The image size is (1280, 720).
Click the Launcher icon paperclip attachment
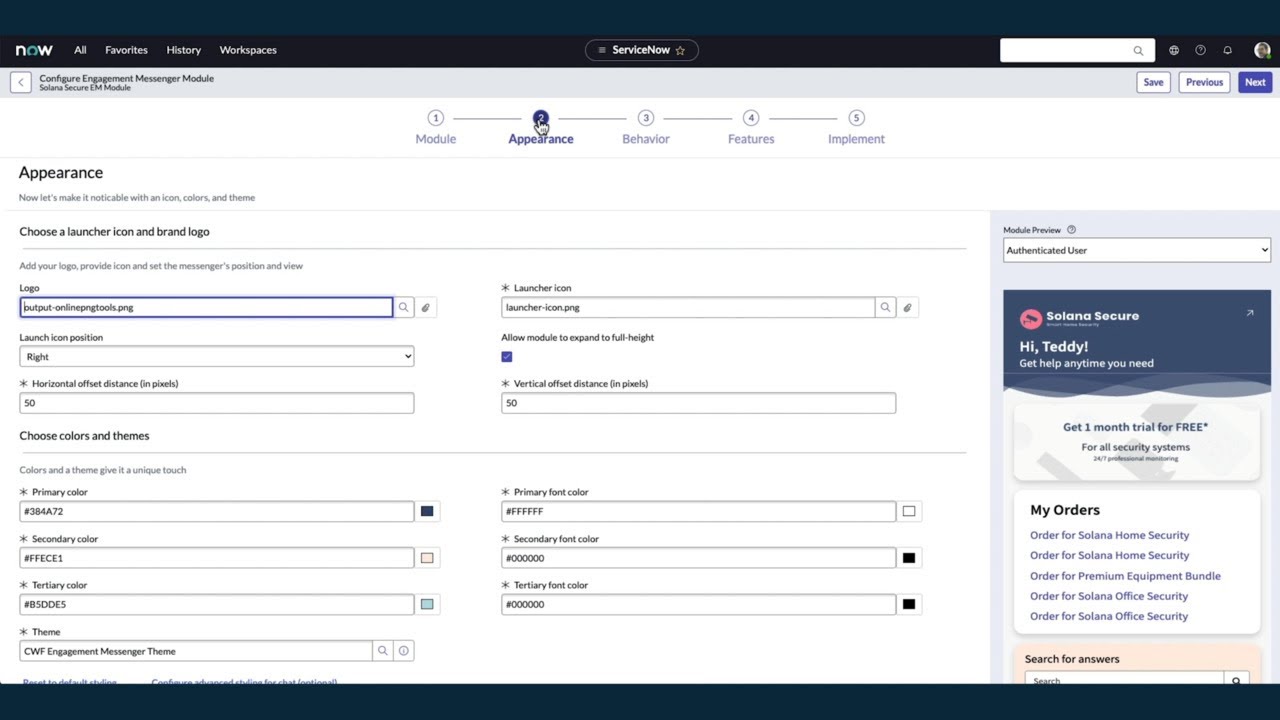[907, 307]
